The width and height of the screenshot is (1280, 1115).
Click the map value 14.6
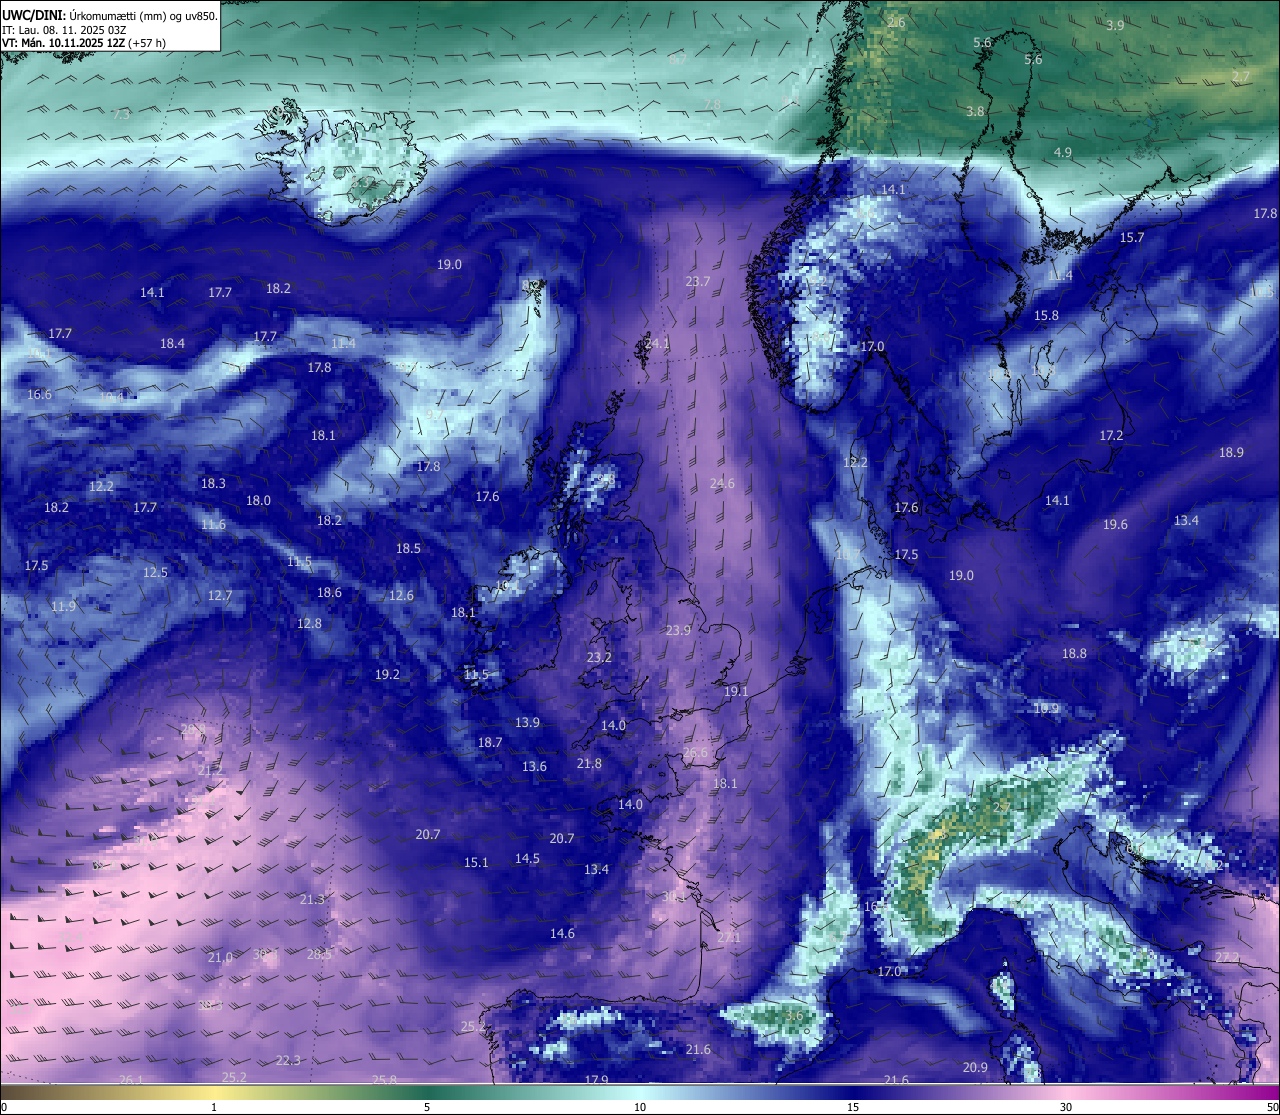pyautogui.click(x=562, y=933)
